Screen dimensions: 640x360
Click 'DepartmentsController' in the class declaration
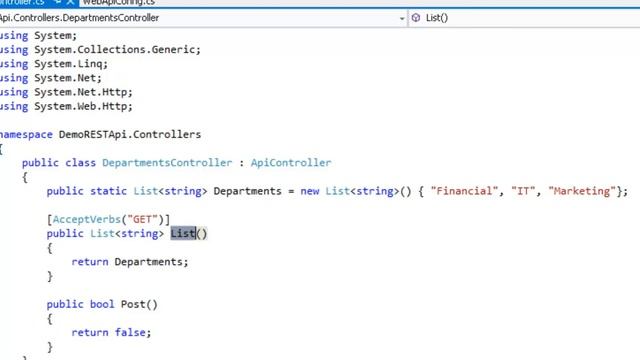[x=167, y=163]
